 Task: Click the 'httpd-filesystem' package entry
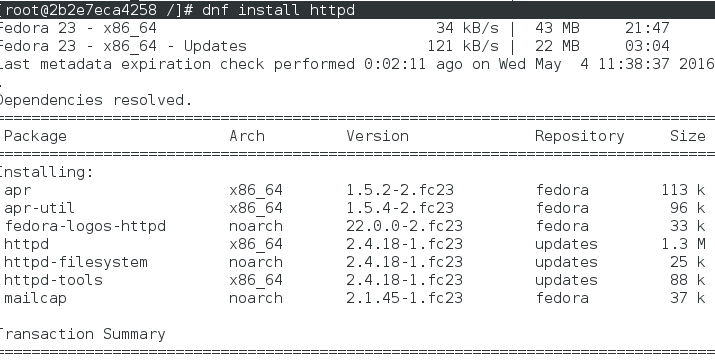tap(76, 262)
